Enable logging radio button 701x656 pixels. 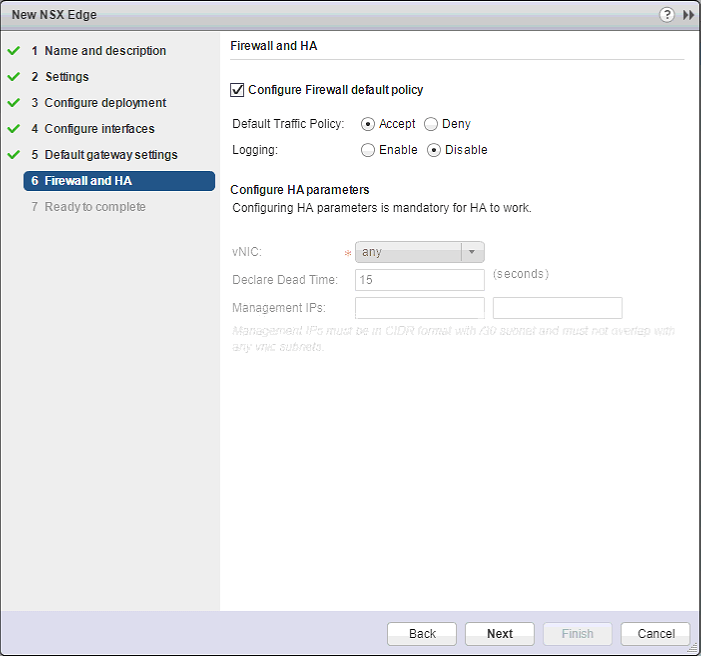tap(368, 150)
